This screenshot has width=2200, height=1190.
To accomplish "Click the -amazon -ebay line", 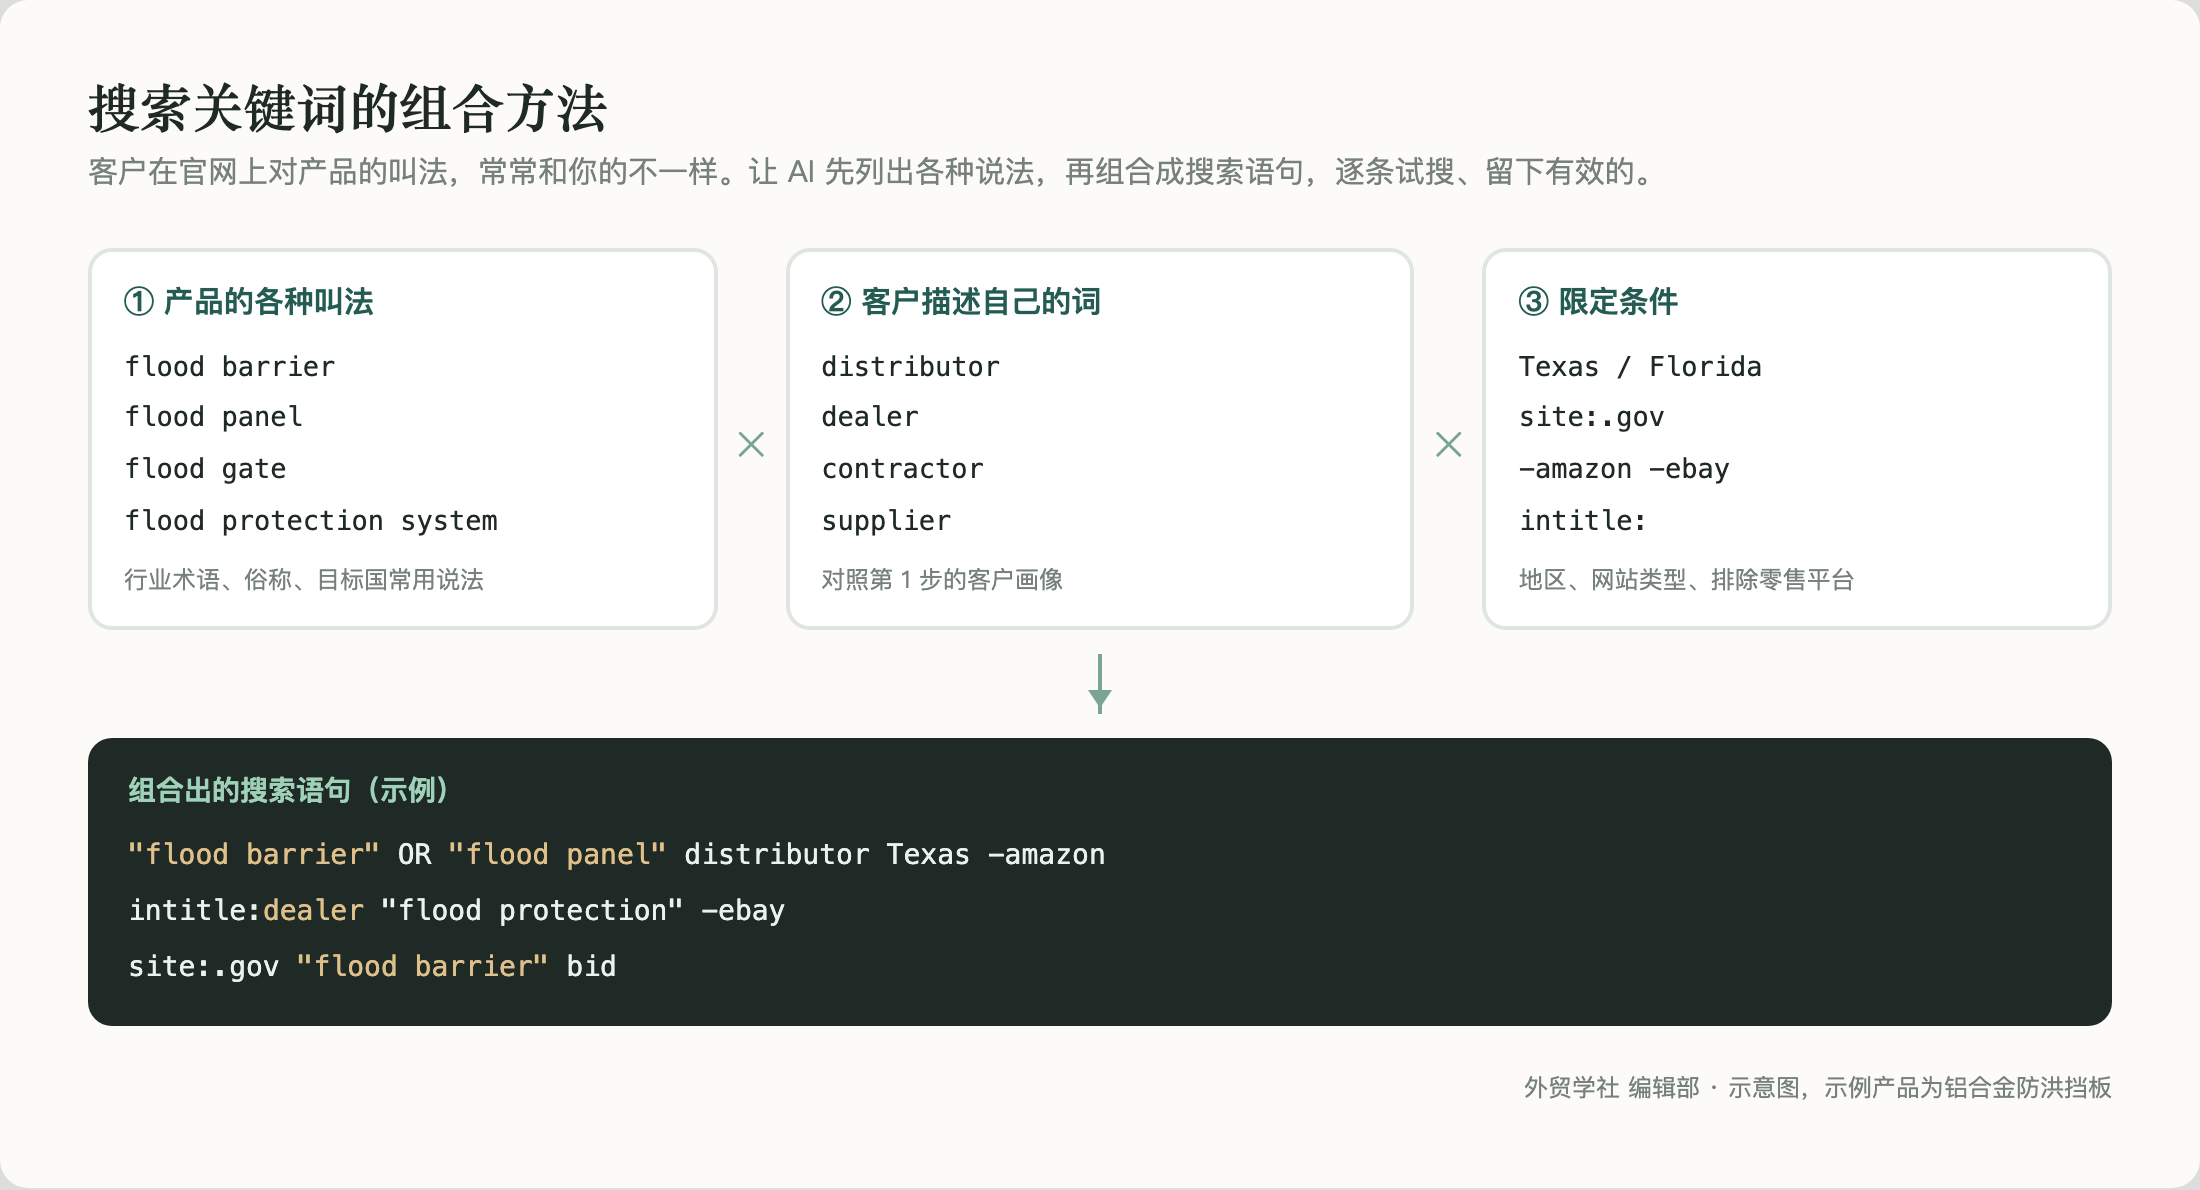I will [x=1624, y=468].
